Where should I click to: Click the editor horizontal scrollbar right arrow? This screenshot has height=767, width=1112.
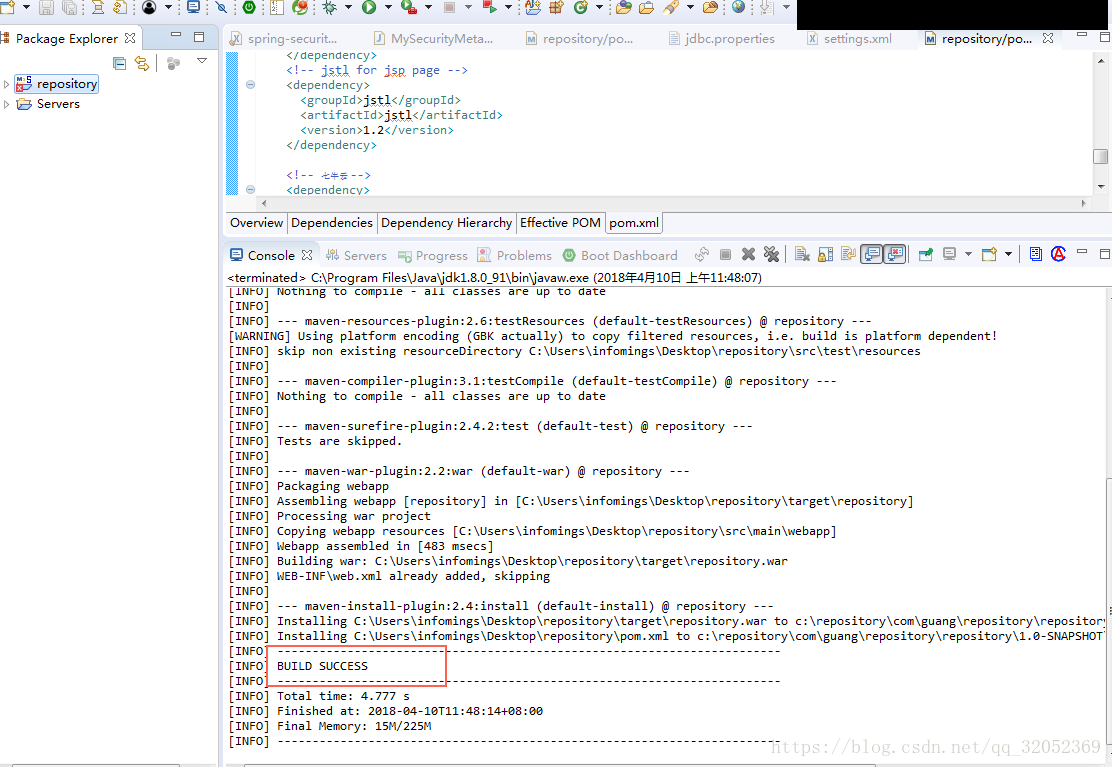(x=1083, y=203)
